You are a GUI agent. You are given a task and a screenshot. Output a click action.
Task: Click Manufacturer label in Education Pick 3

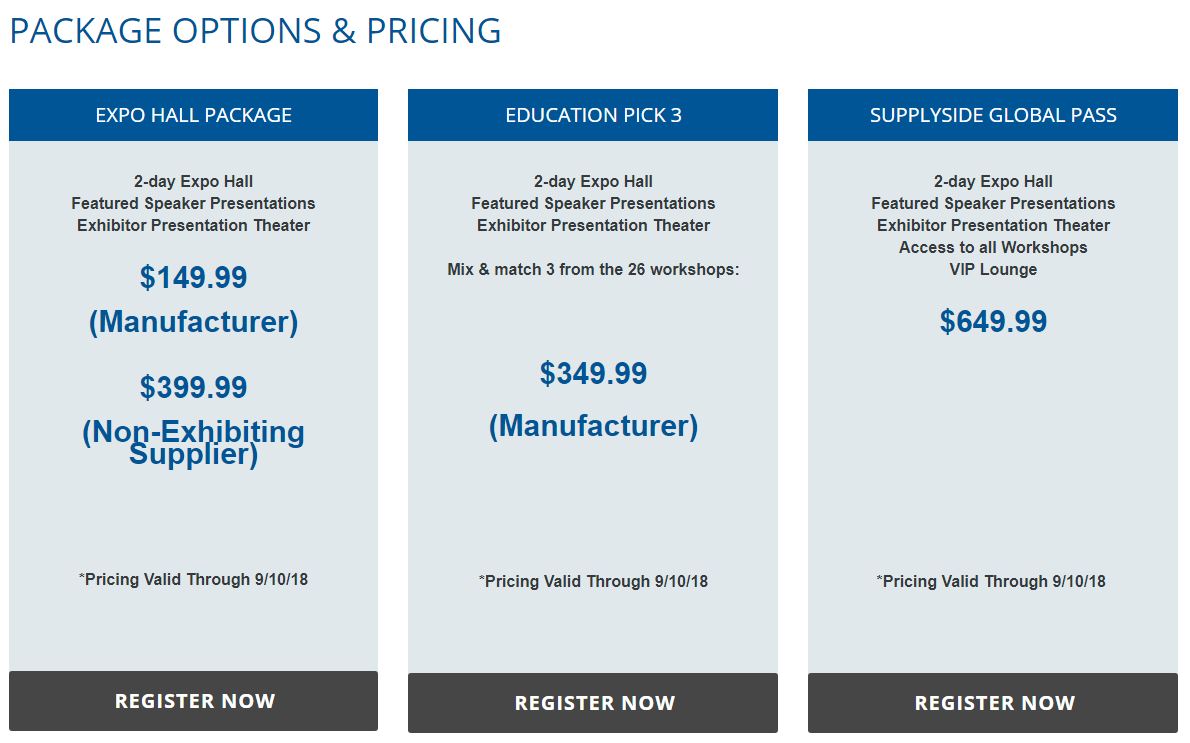click(x=593, y=426)
